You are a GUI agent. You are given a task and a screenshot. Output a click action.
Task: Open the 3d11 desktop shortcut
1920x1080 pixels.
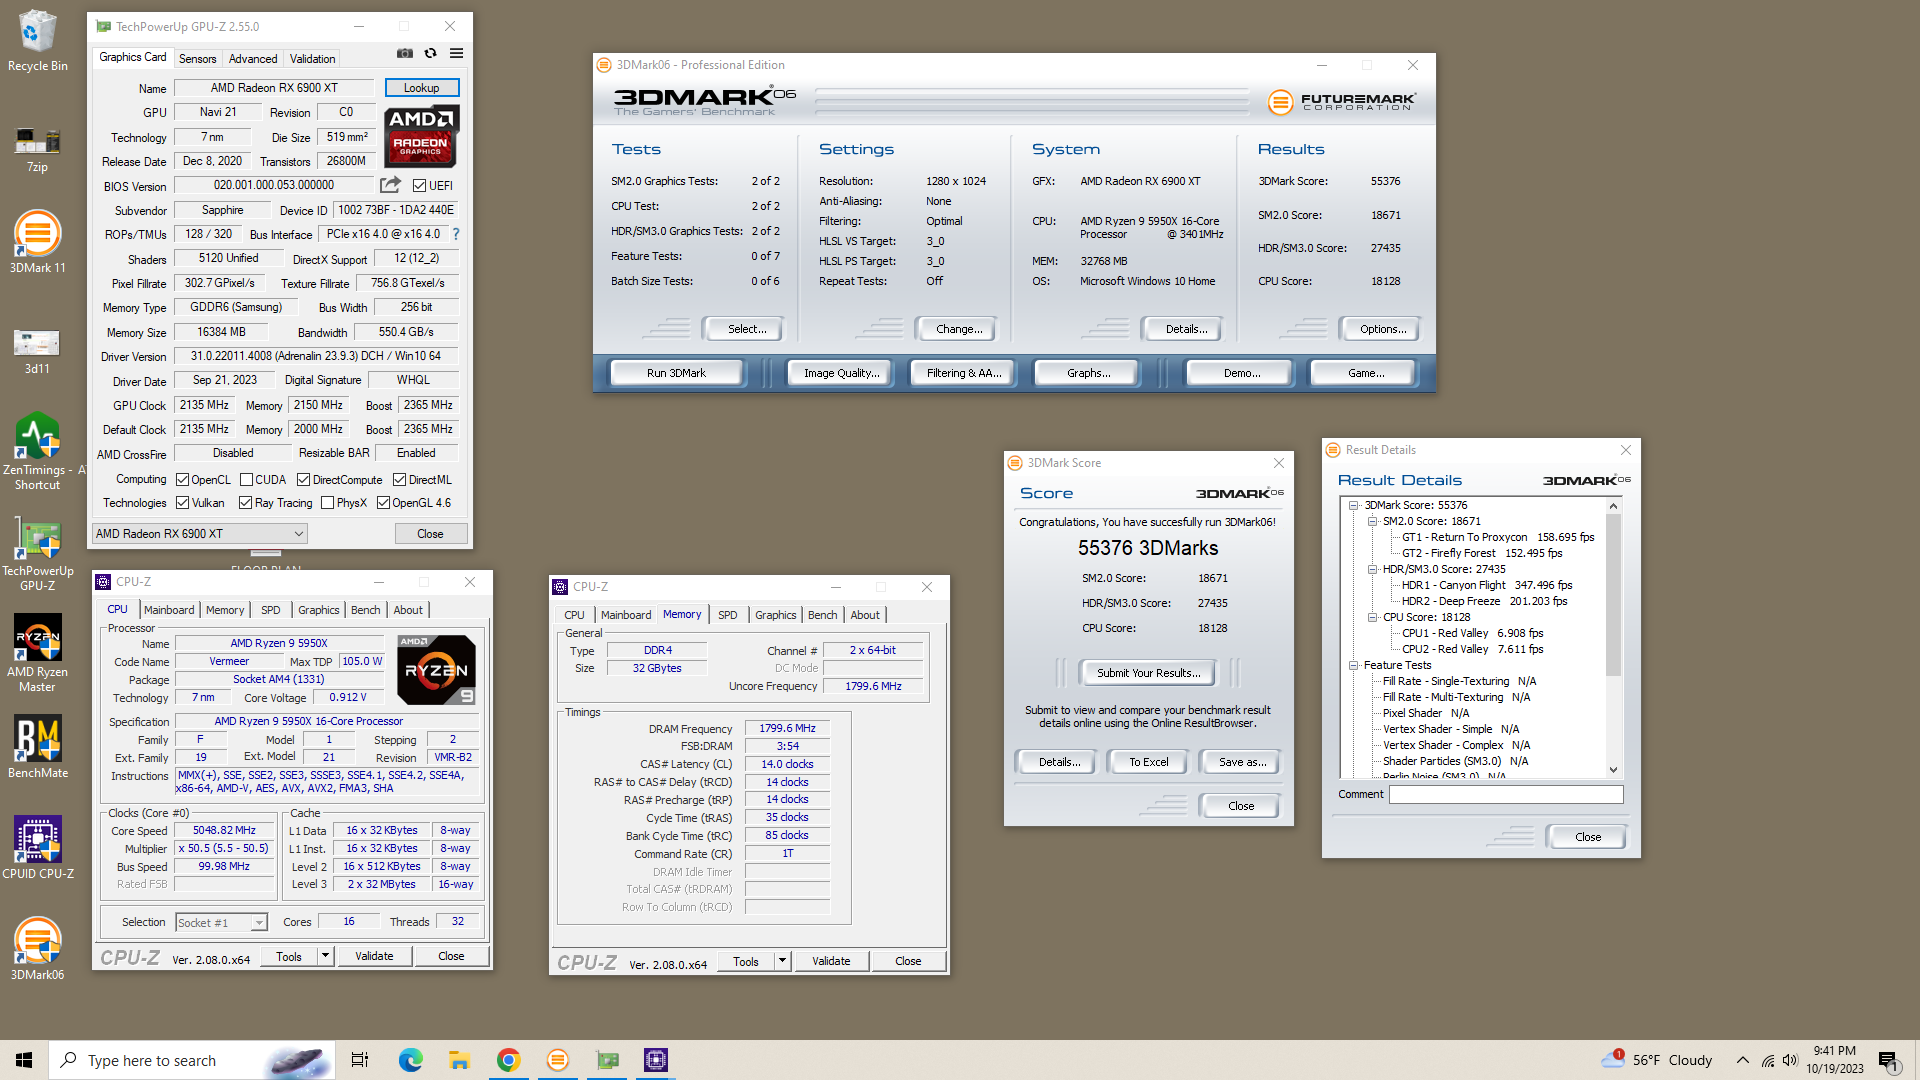point(37,350)
